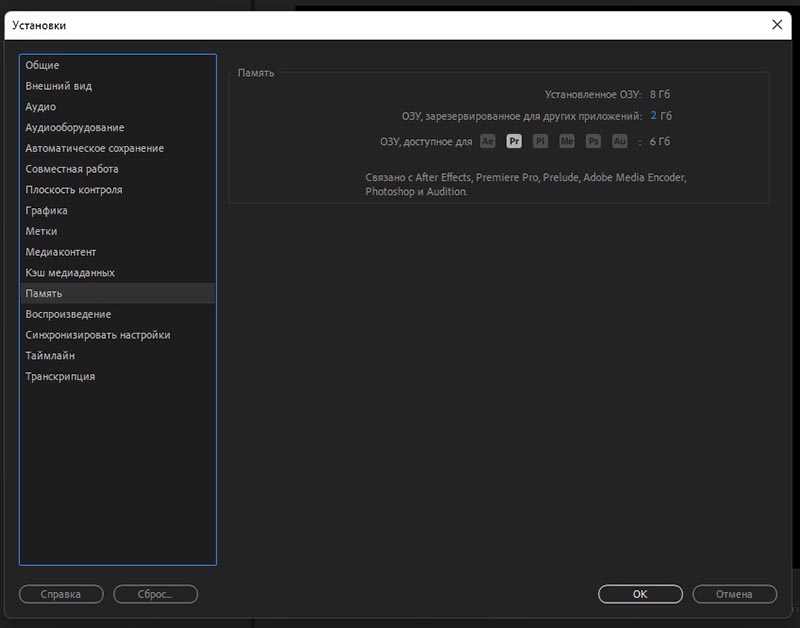Switch to Автоматическое сохранение section
The image size is (800, 628).
point(94,148)
